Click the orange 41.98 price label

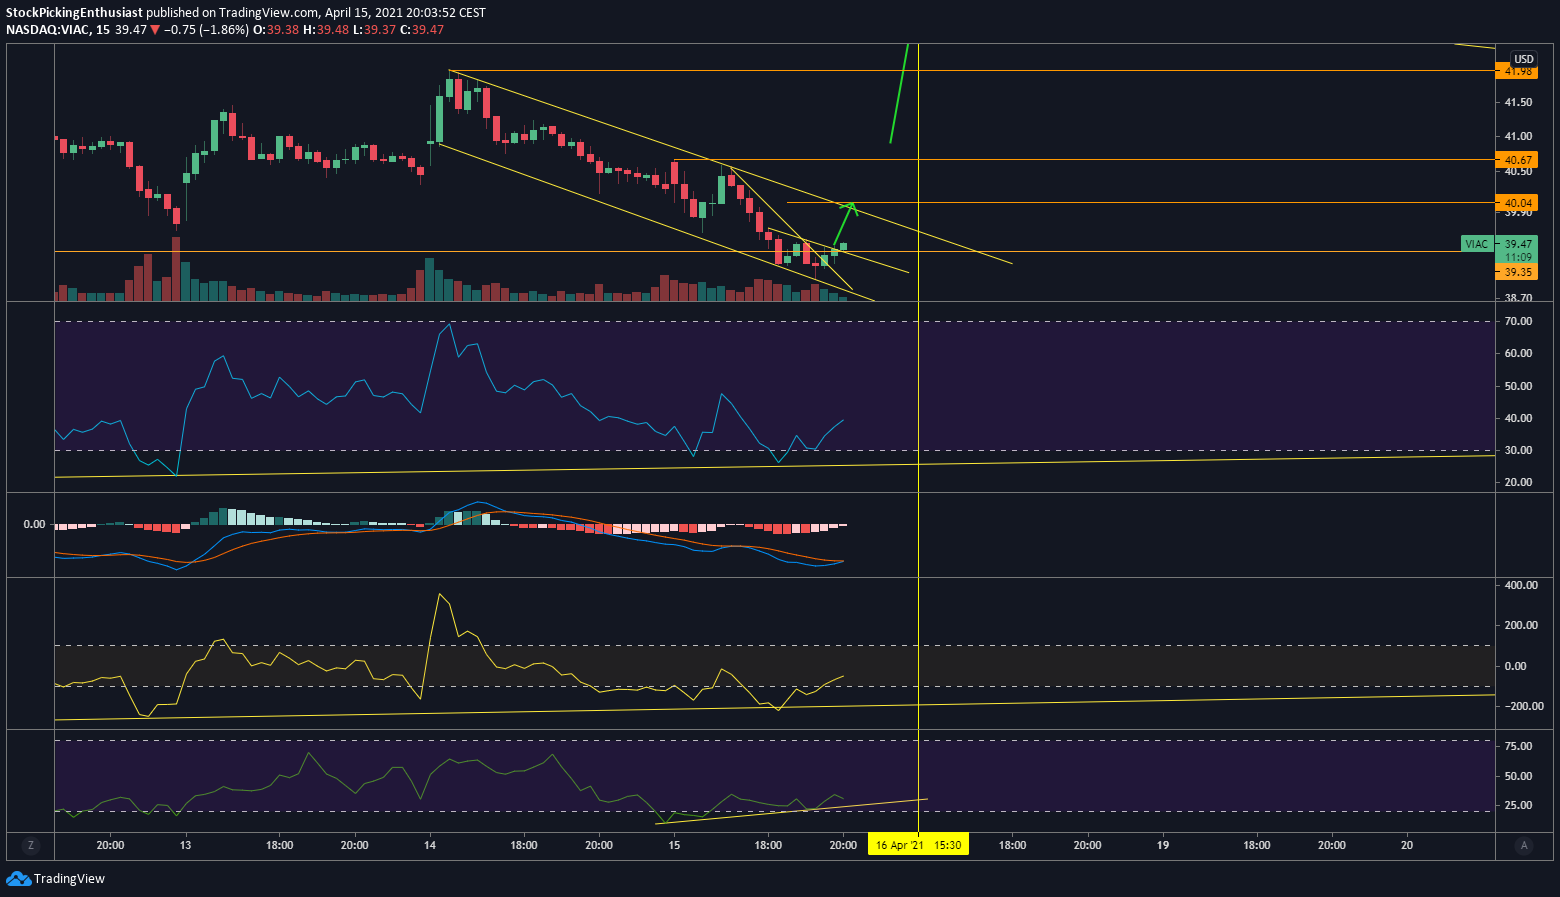coord(1516,71)
